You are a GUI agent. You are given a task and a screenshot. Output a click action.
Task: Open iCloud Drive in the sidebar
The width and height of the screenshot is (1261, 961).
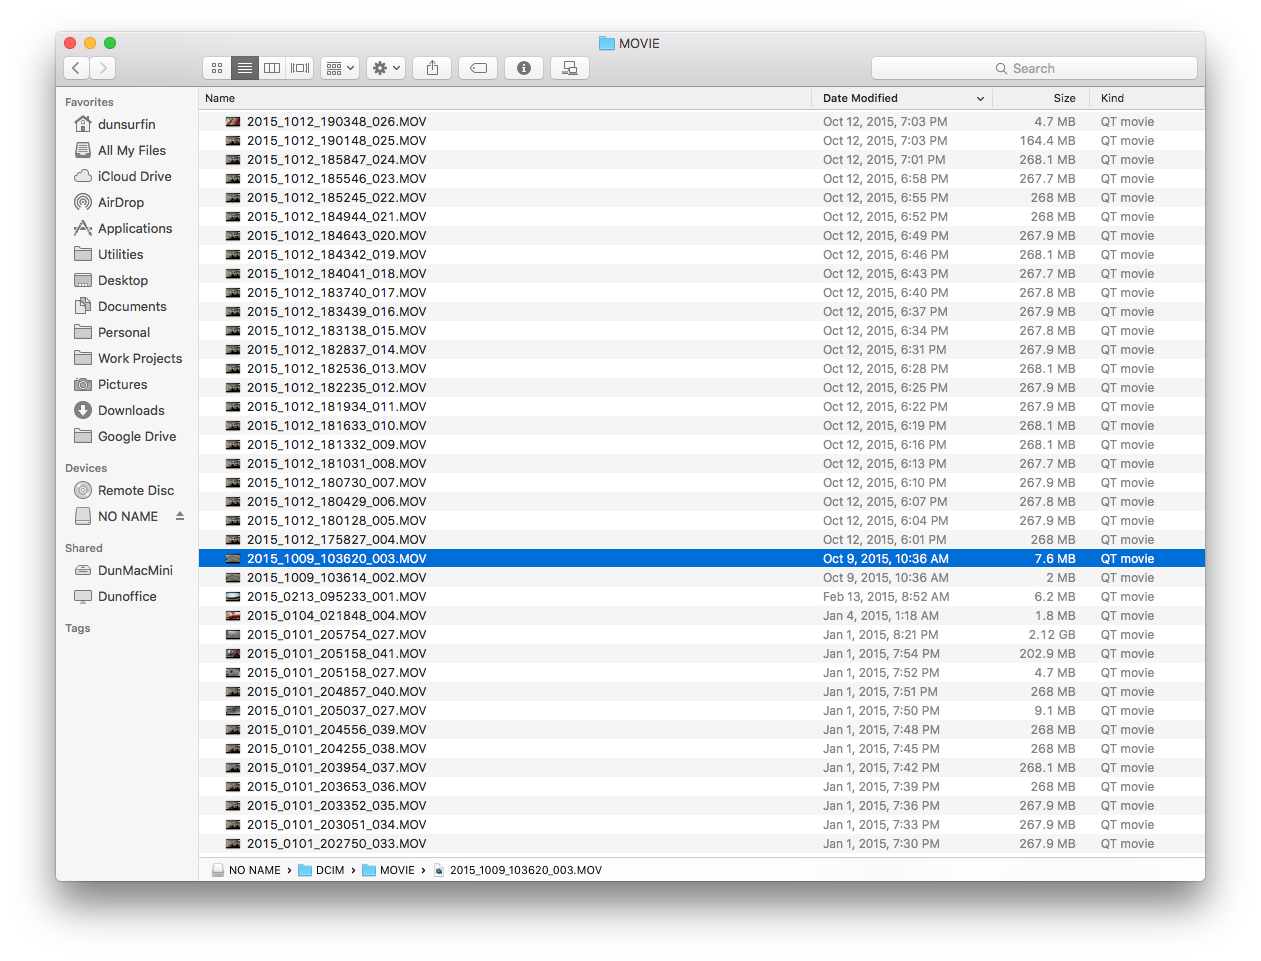click(134, 176)
